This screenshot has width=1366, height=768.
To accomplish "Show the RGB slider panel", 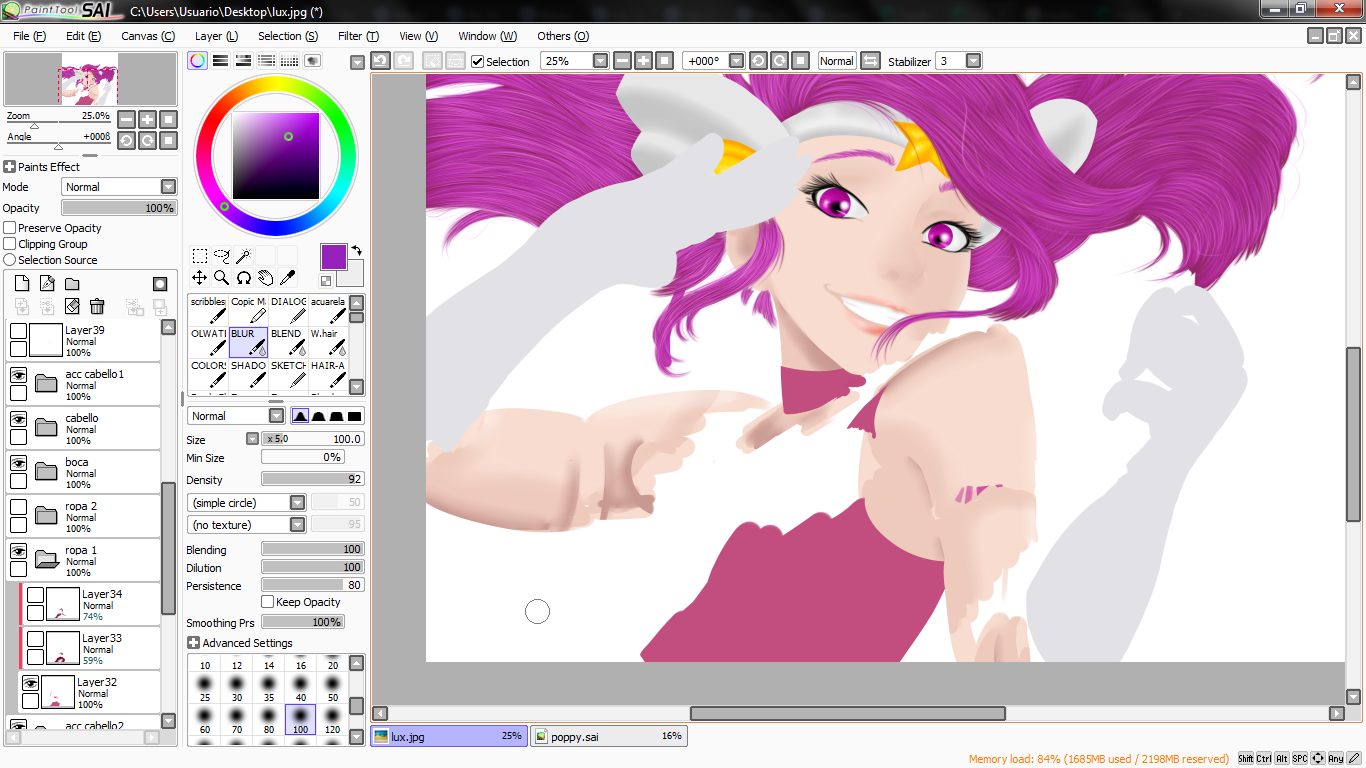I will (221, 61).
